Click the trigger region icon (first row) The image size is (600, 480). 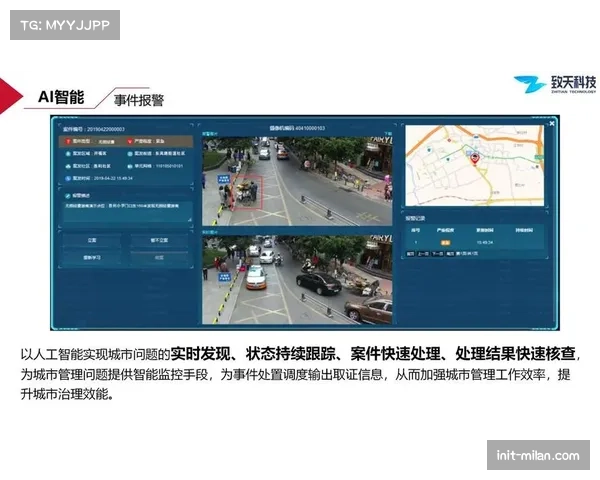point(68,153)
